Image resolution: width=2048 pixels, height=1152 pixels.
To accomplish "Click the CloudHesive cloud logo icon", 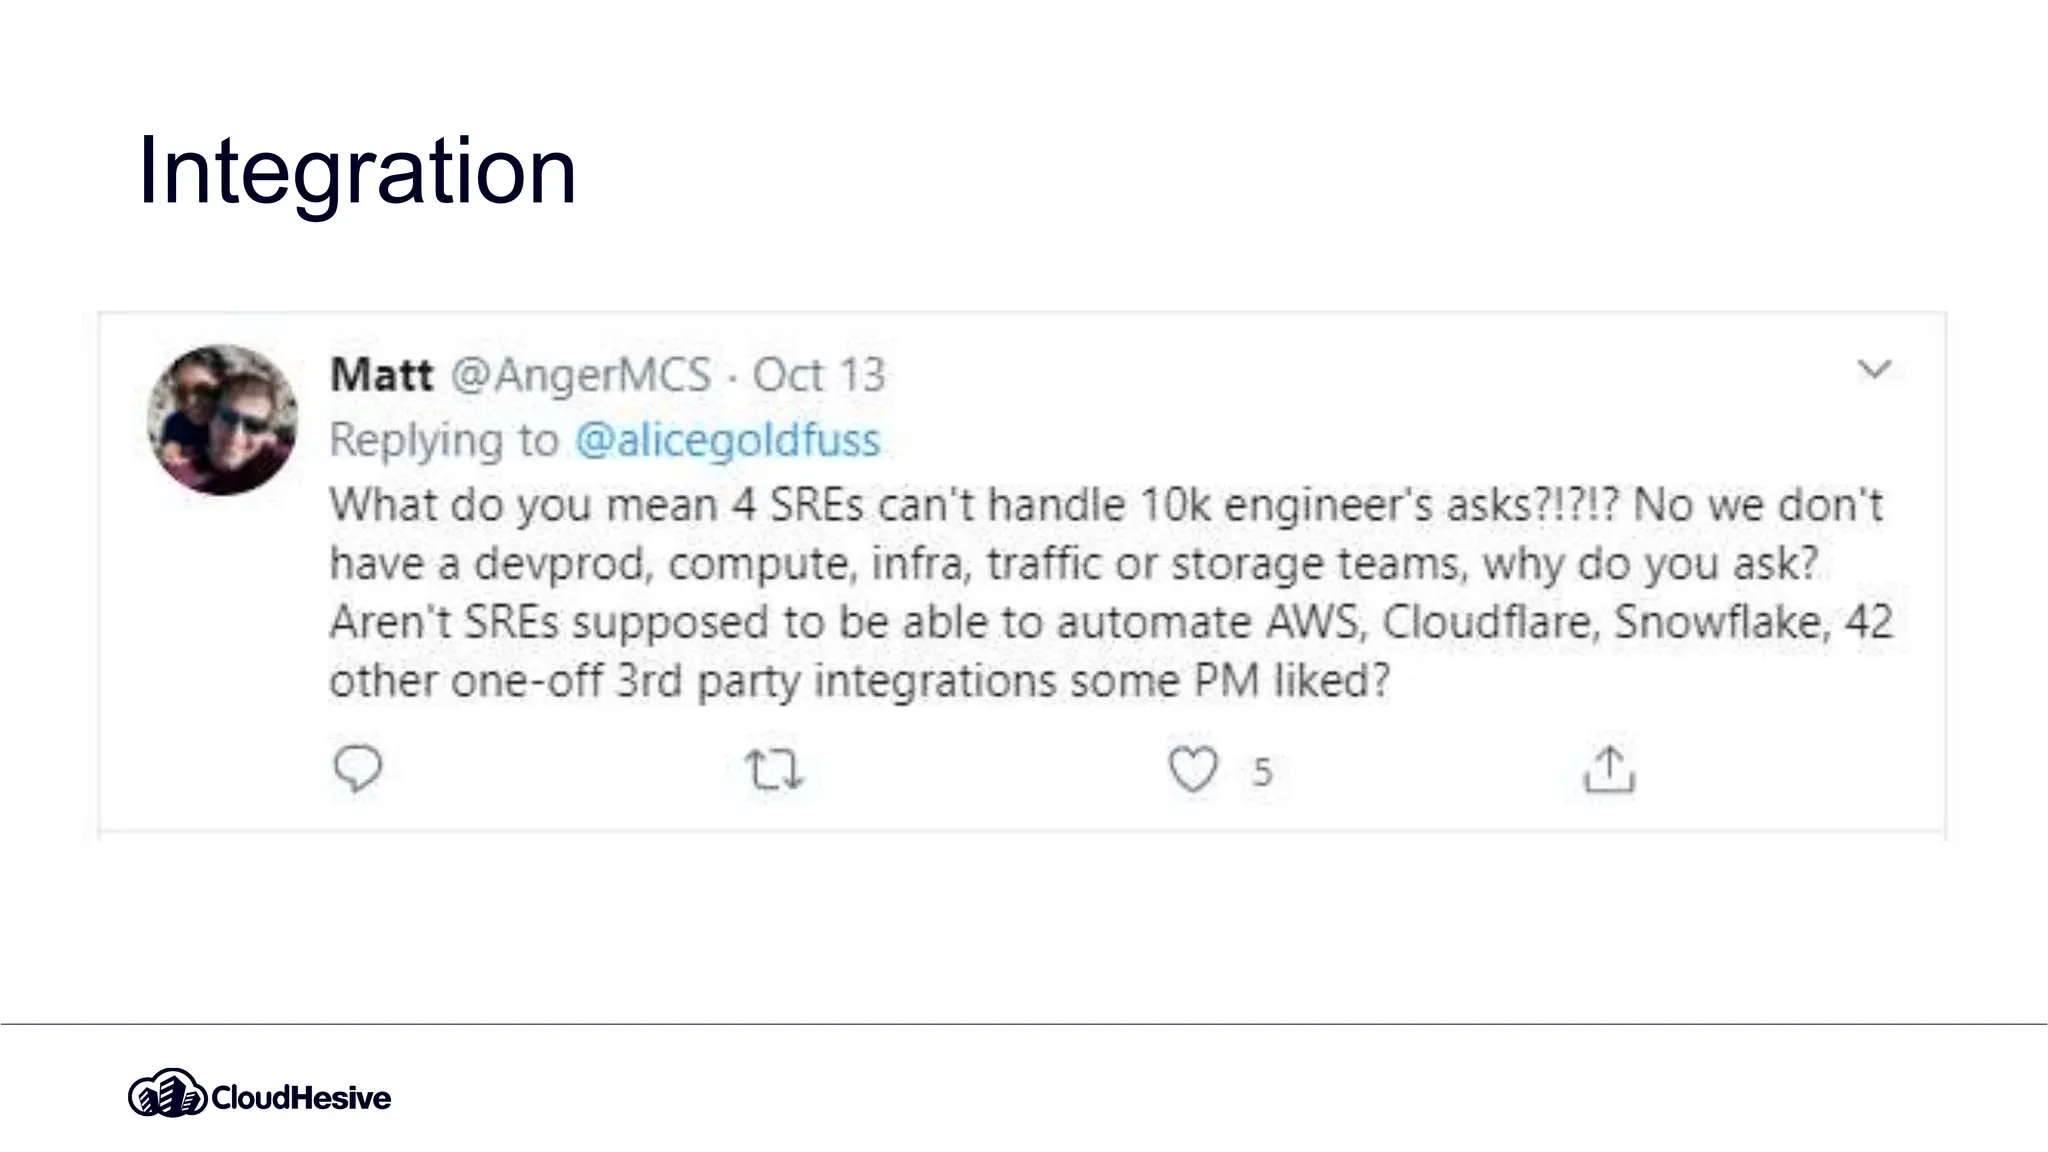I will 166,1093.
